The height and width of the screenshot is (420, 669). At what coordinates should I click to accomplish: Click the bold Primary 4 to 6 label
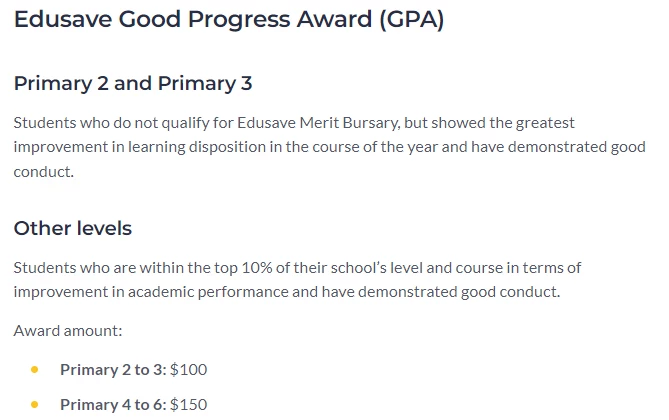point(113,405)
